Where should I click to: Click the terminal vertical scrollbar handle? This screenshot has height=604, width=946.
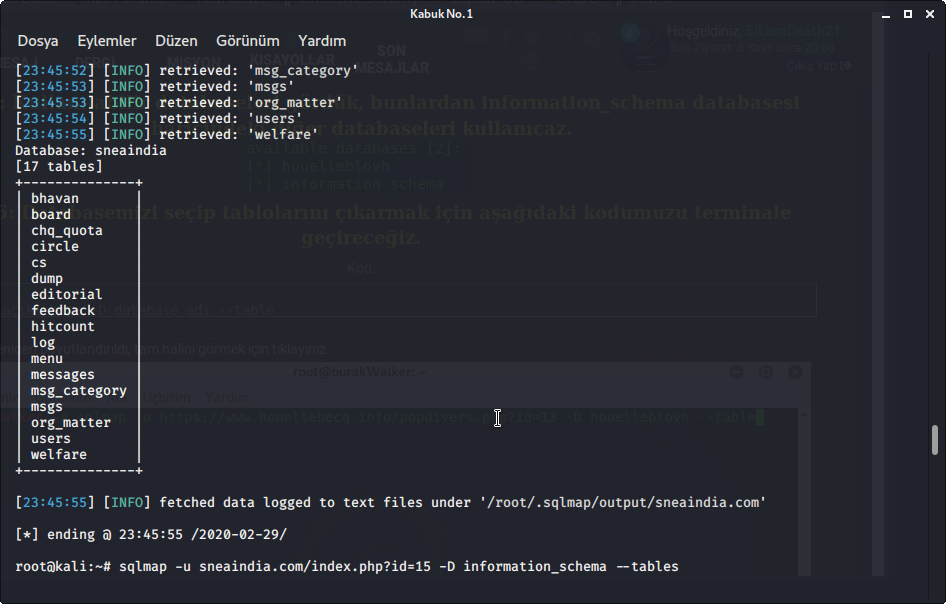tap(935, 440)
